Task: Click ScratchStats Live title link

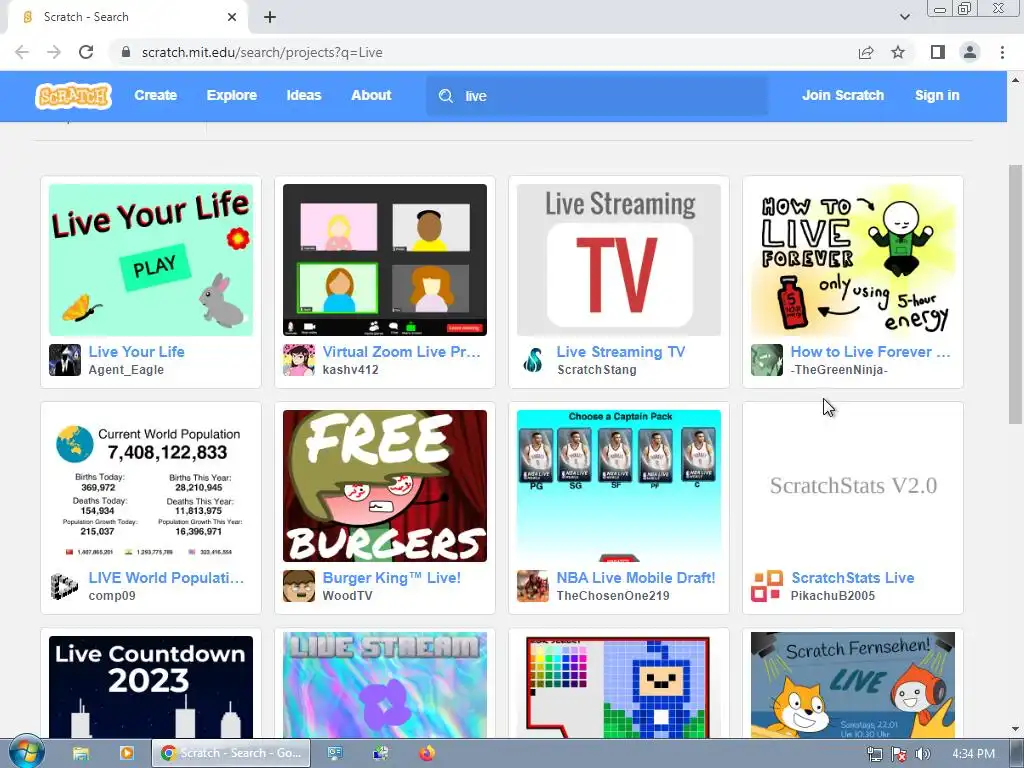Action: click(852, 578)
